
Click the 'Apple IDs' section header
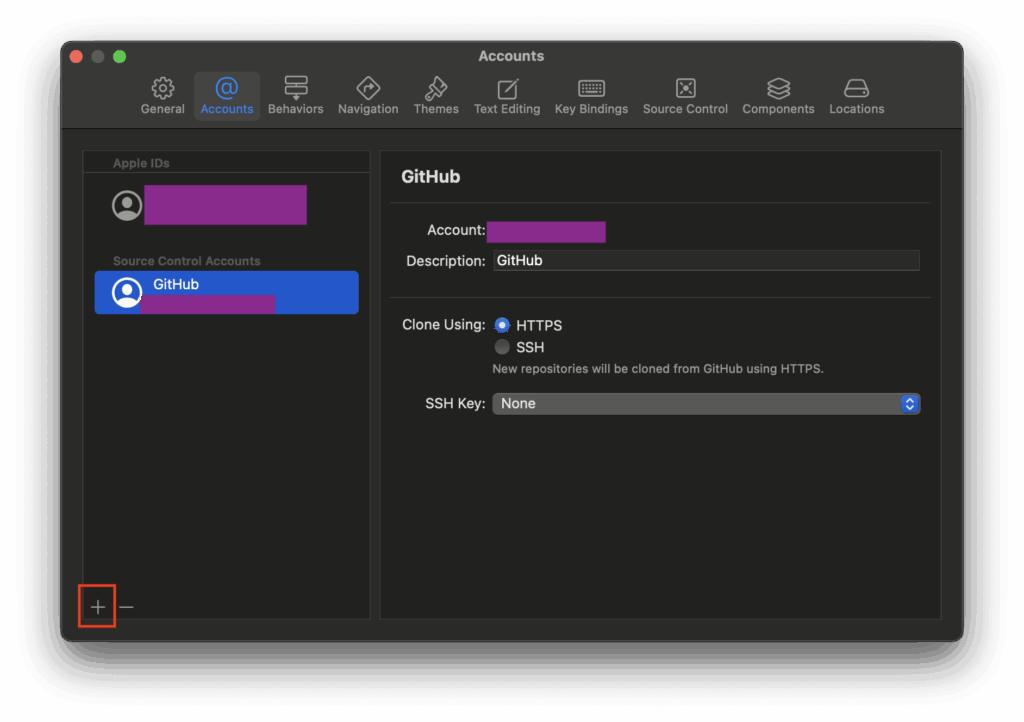point(141,163)
